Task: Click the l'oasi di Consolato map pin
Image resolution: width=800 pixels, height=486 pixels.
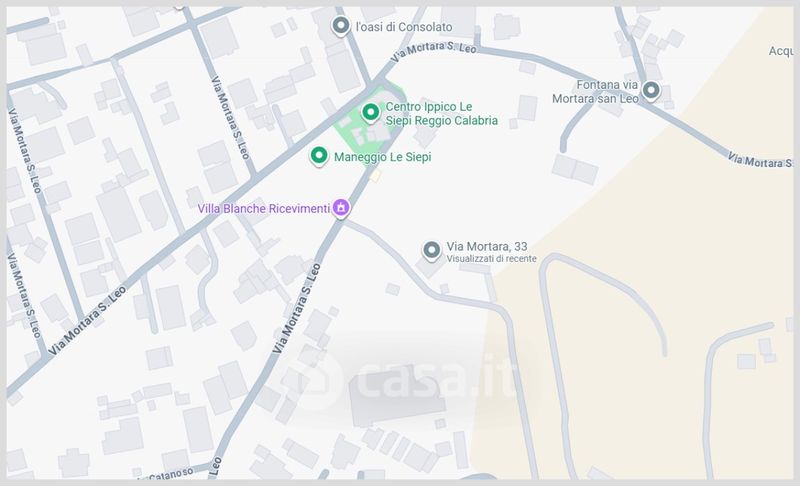Action: (x=340, y=25)
